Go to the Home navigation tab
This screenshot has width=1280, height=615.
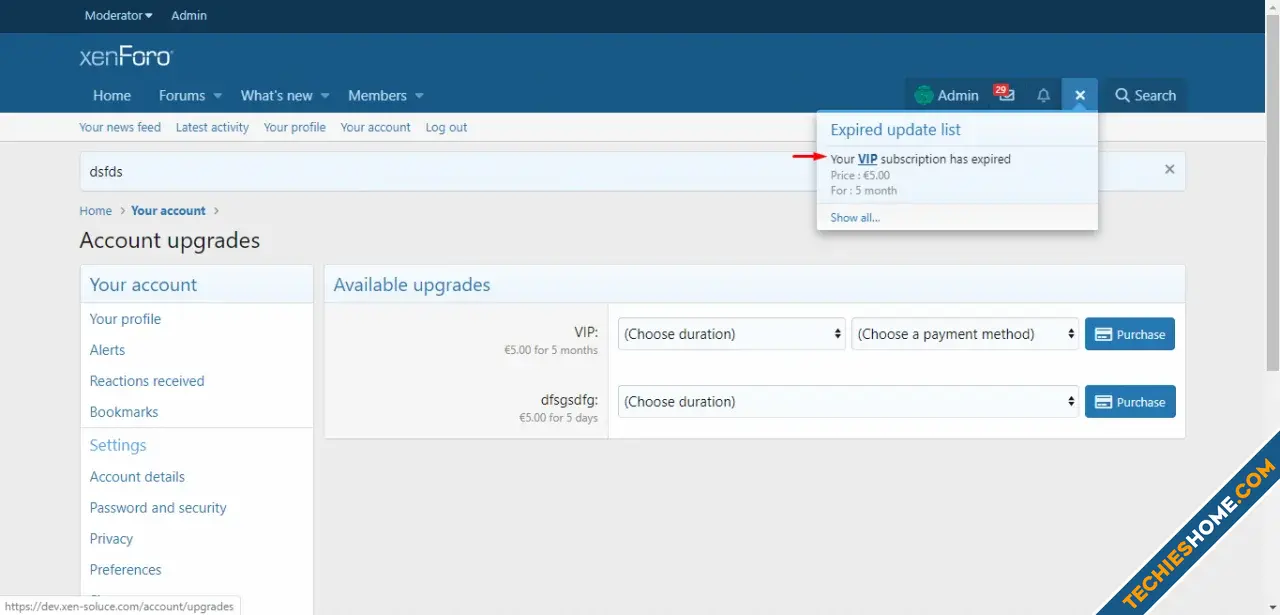pyautogui.click(x=112, y=95)
